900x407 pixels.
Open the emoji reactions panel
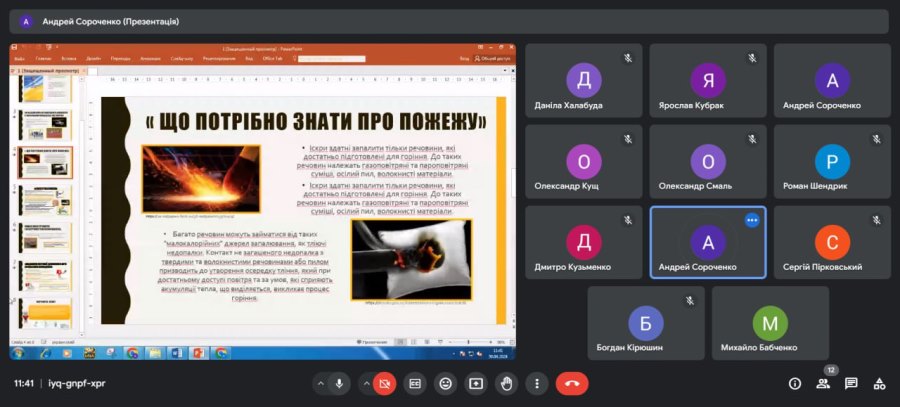click(446, 383)
